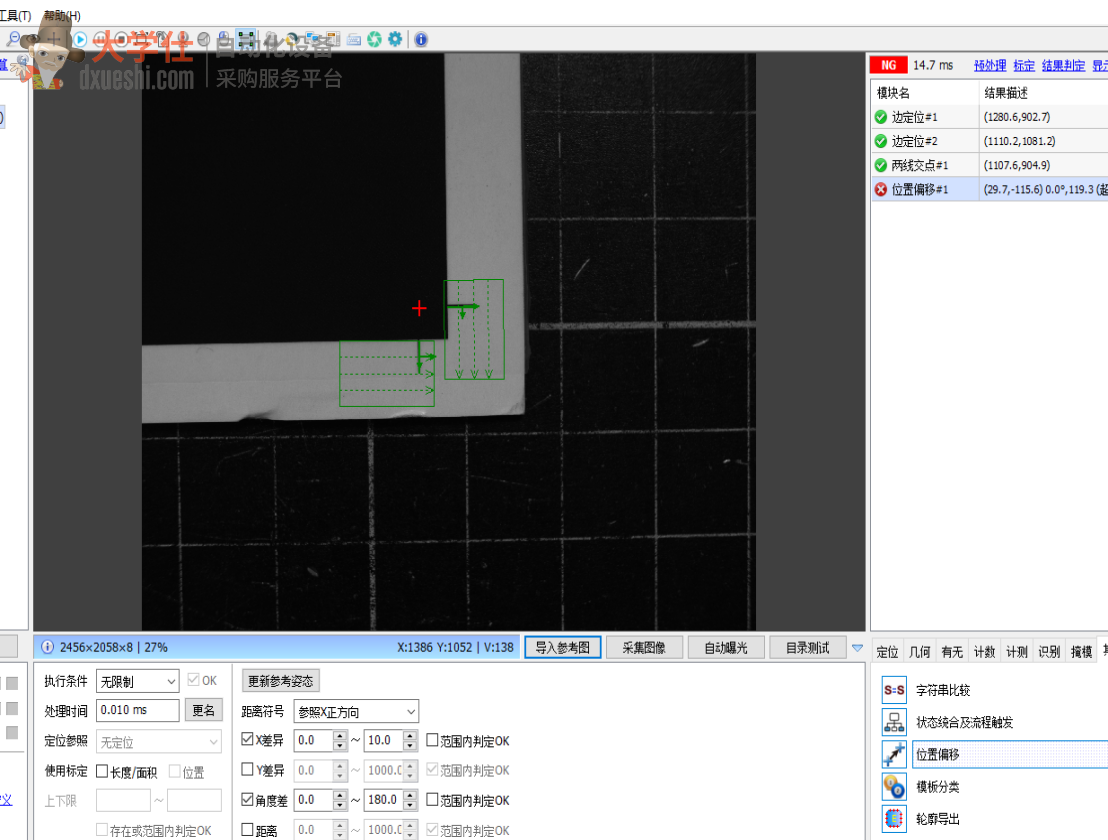
Task: Open the 工具(T) menu
Action: [x=16, y=16]
